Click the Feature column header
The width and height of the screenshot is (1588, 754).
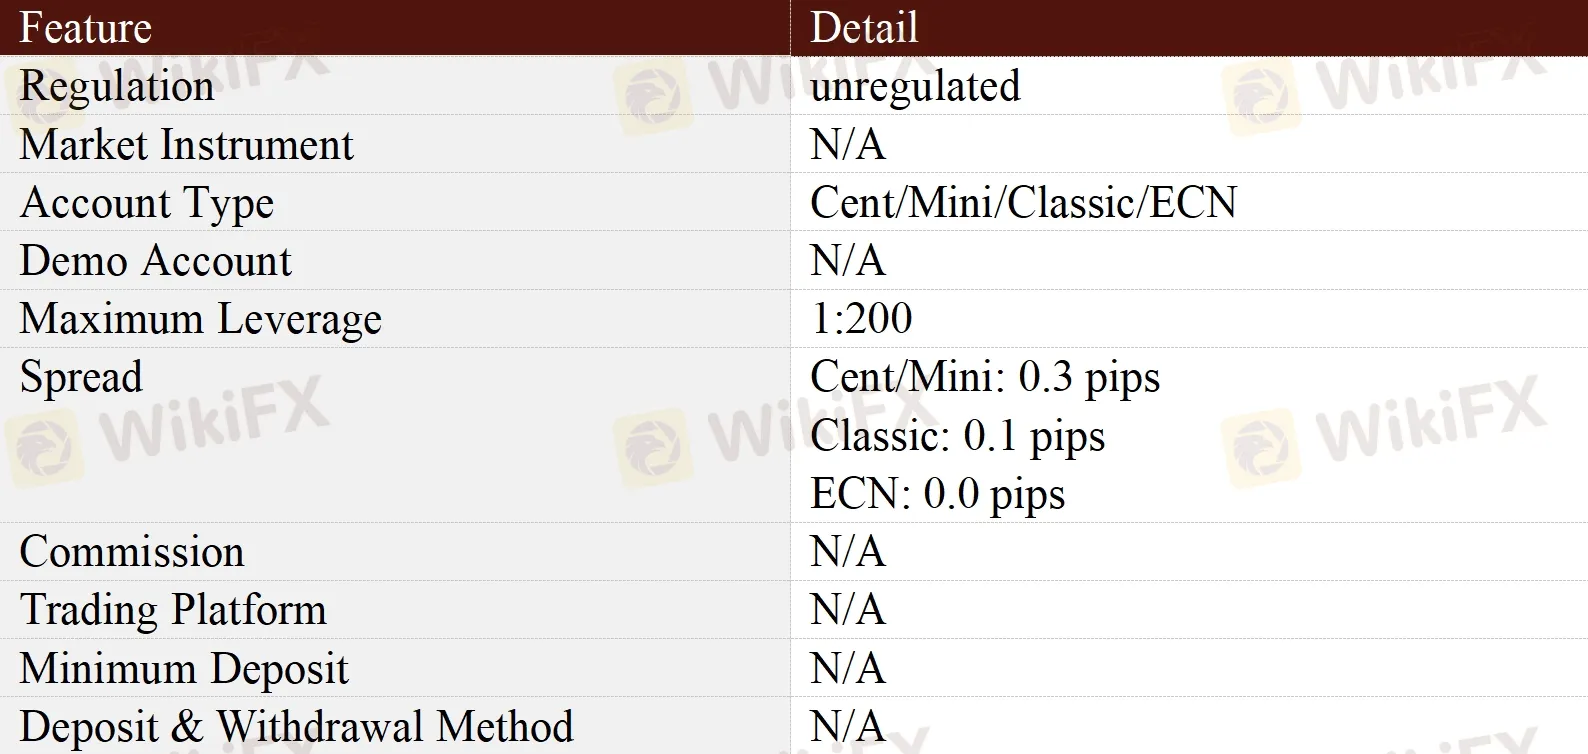tap(86, 28)
